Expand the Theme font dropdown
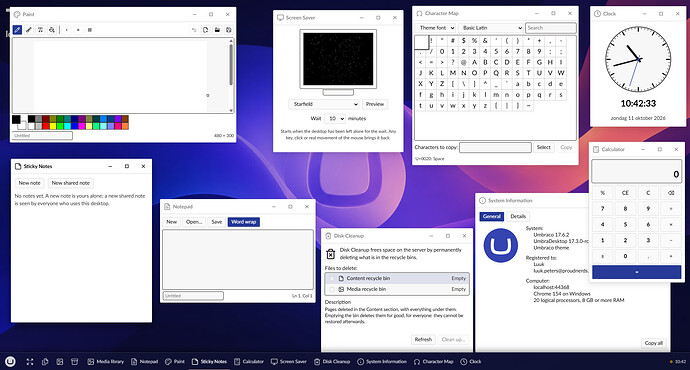This screenshot has width=690, height=370. 435,28
